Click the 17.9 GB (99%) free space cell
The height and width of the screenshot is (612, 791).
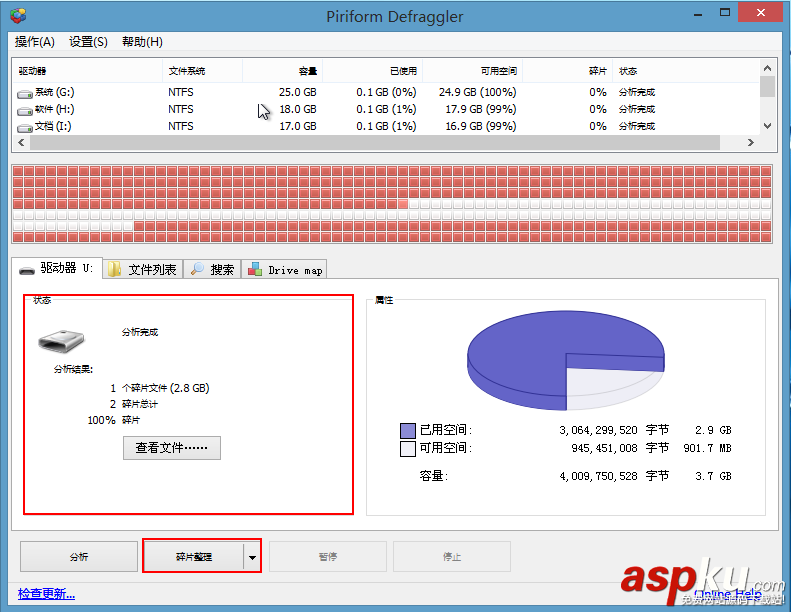481,109
